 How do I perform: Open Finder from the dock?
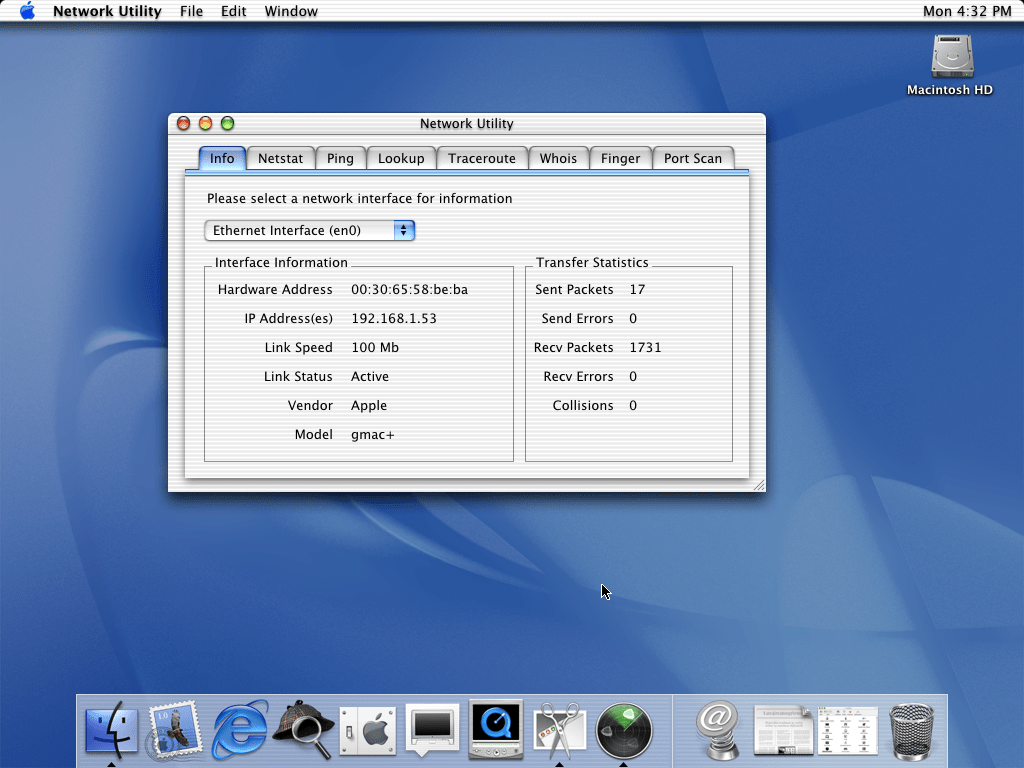click(x=112, y=730)
